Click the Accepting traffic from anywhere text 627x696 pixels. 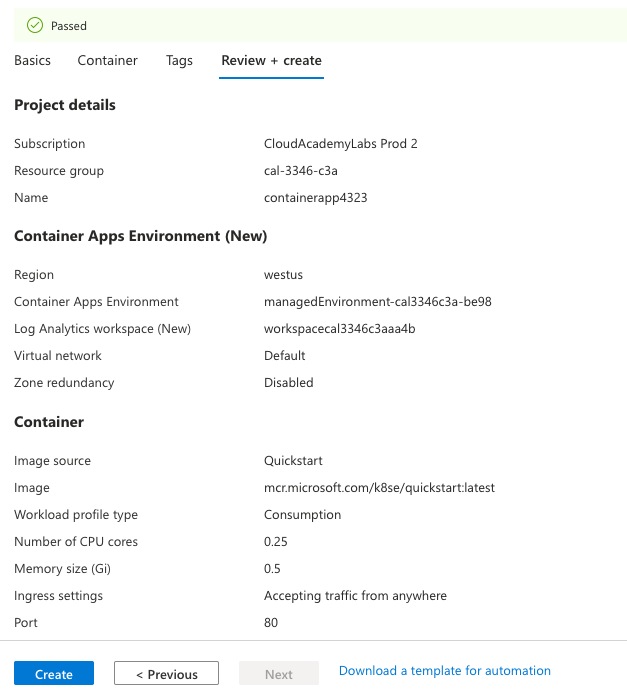[355, 596]
